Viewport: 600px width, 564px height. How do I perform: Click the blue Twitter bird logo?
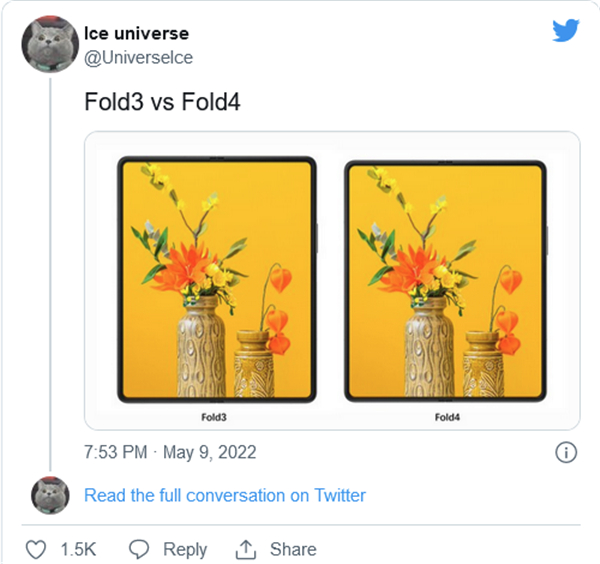pos(565,31)
